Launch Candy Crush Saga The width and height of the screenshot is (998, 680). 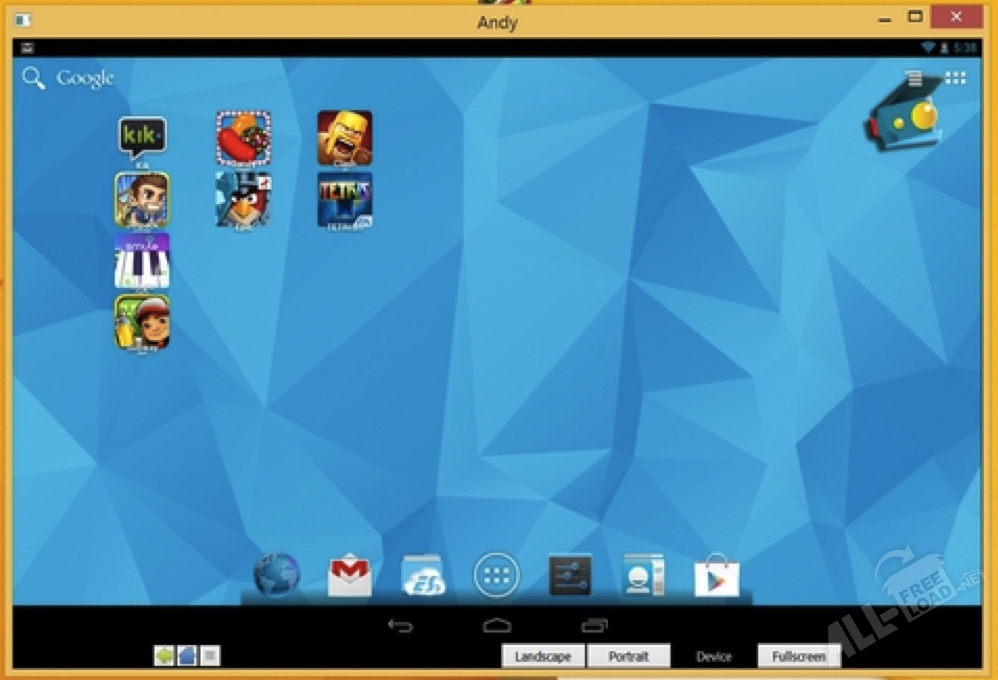244,138
